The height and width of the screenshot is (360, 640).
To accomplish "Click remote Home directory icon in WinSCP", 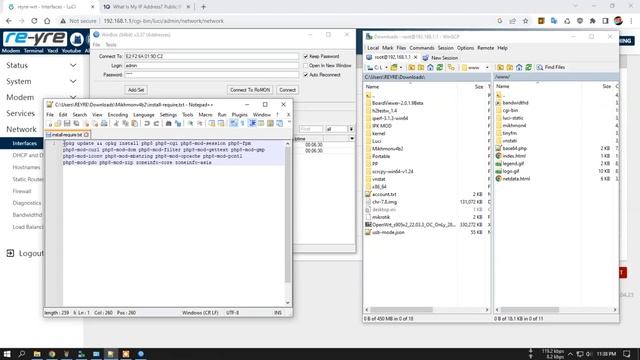I will coord(519,67).
